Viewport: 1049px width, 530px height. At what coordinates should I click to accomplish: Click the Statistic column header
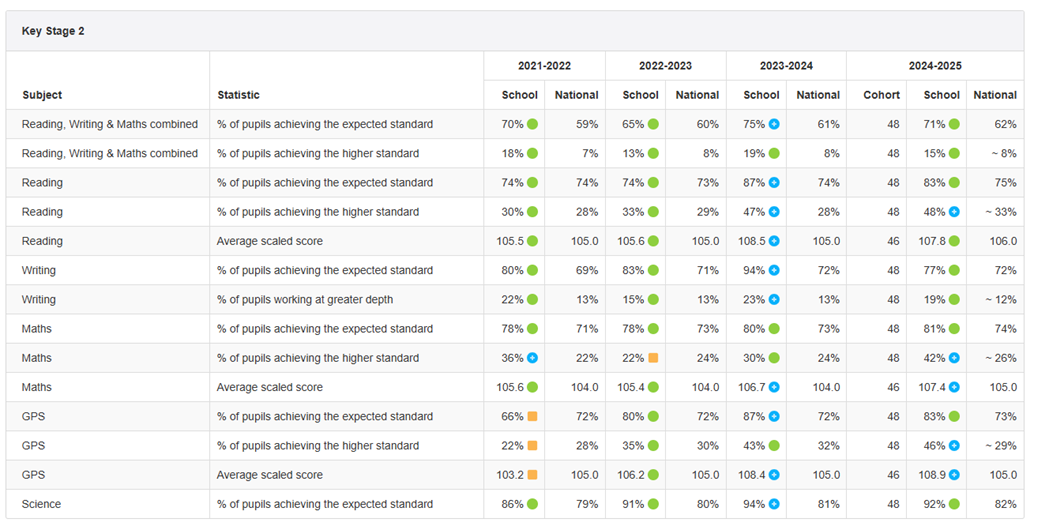point(238,95)
